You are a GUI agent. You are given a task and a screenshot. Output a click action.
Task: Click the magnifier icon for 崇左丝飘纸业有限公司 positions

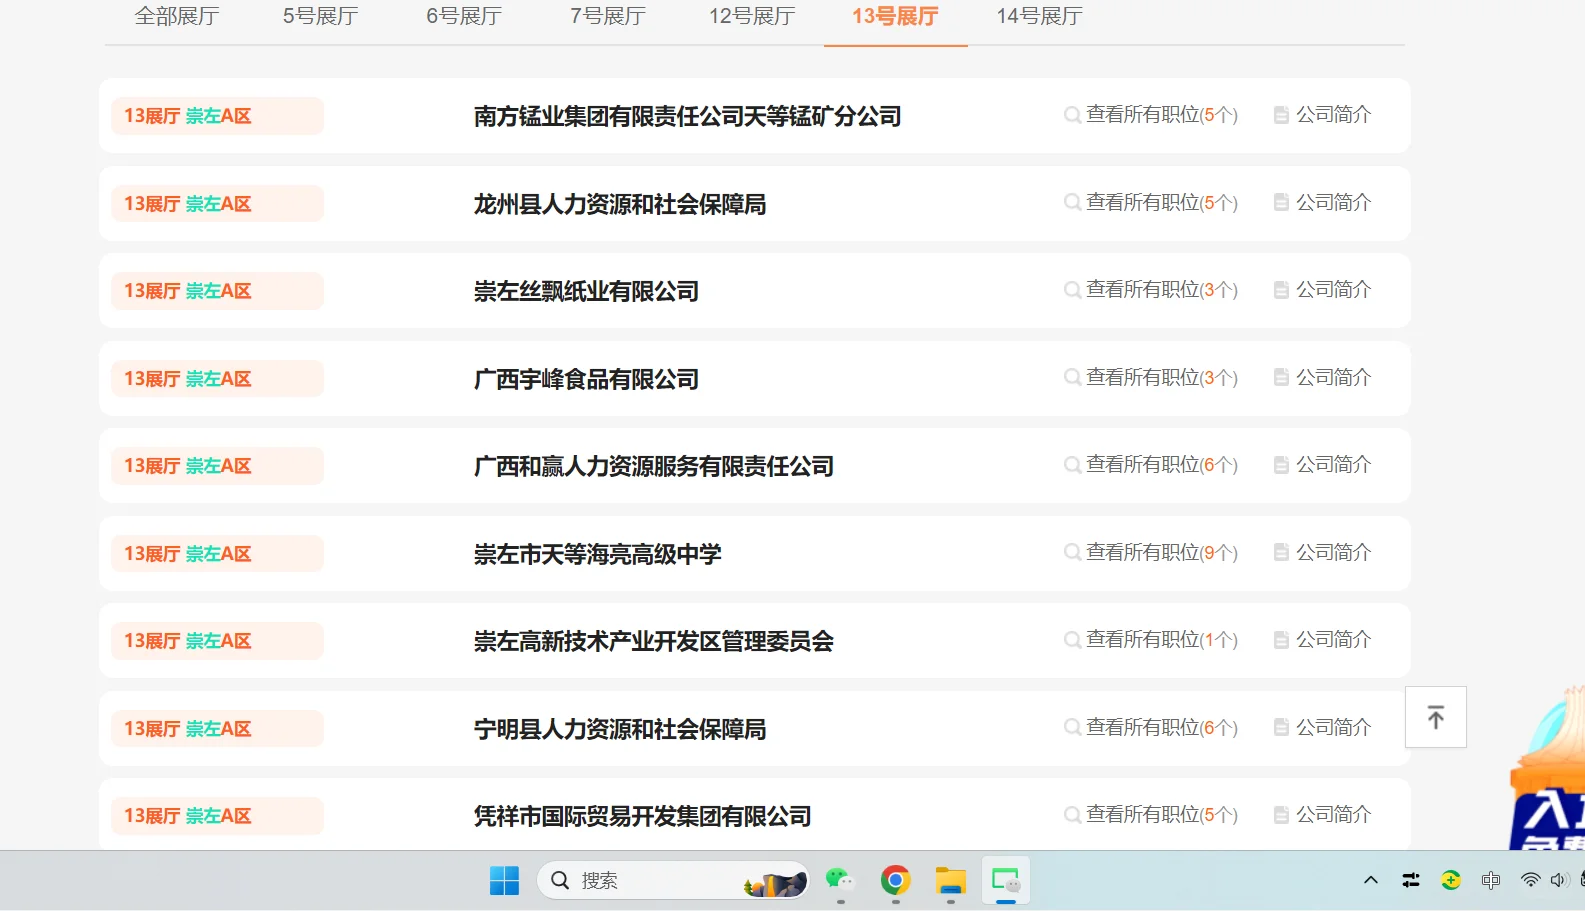coord(1072,290)
